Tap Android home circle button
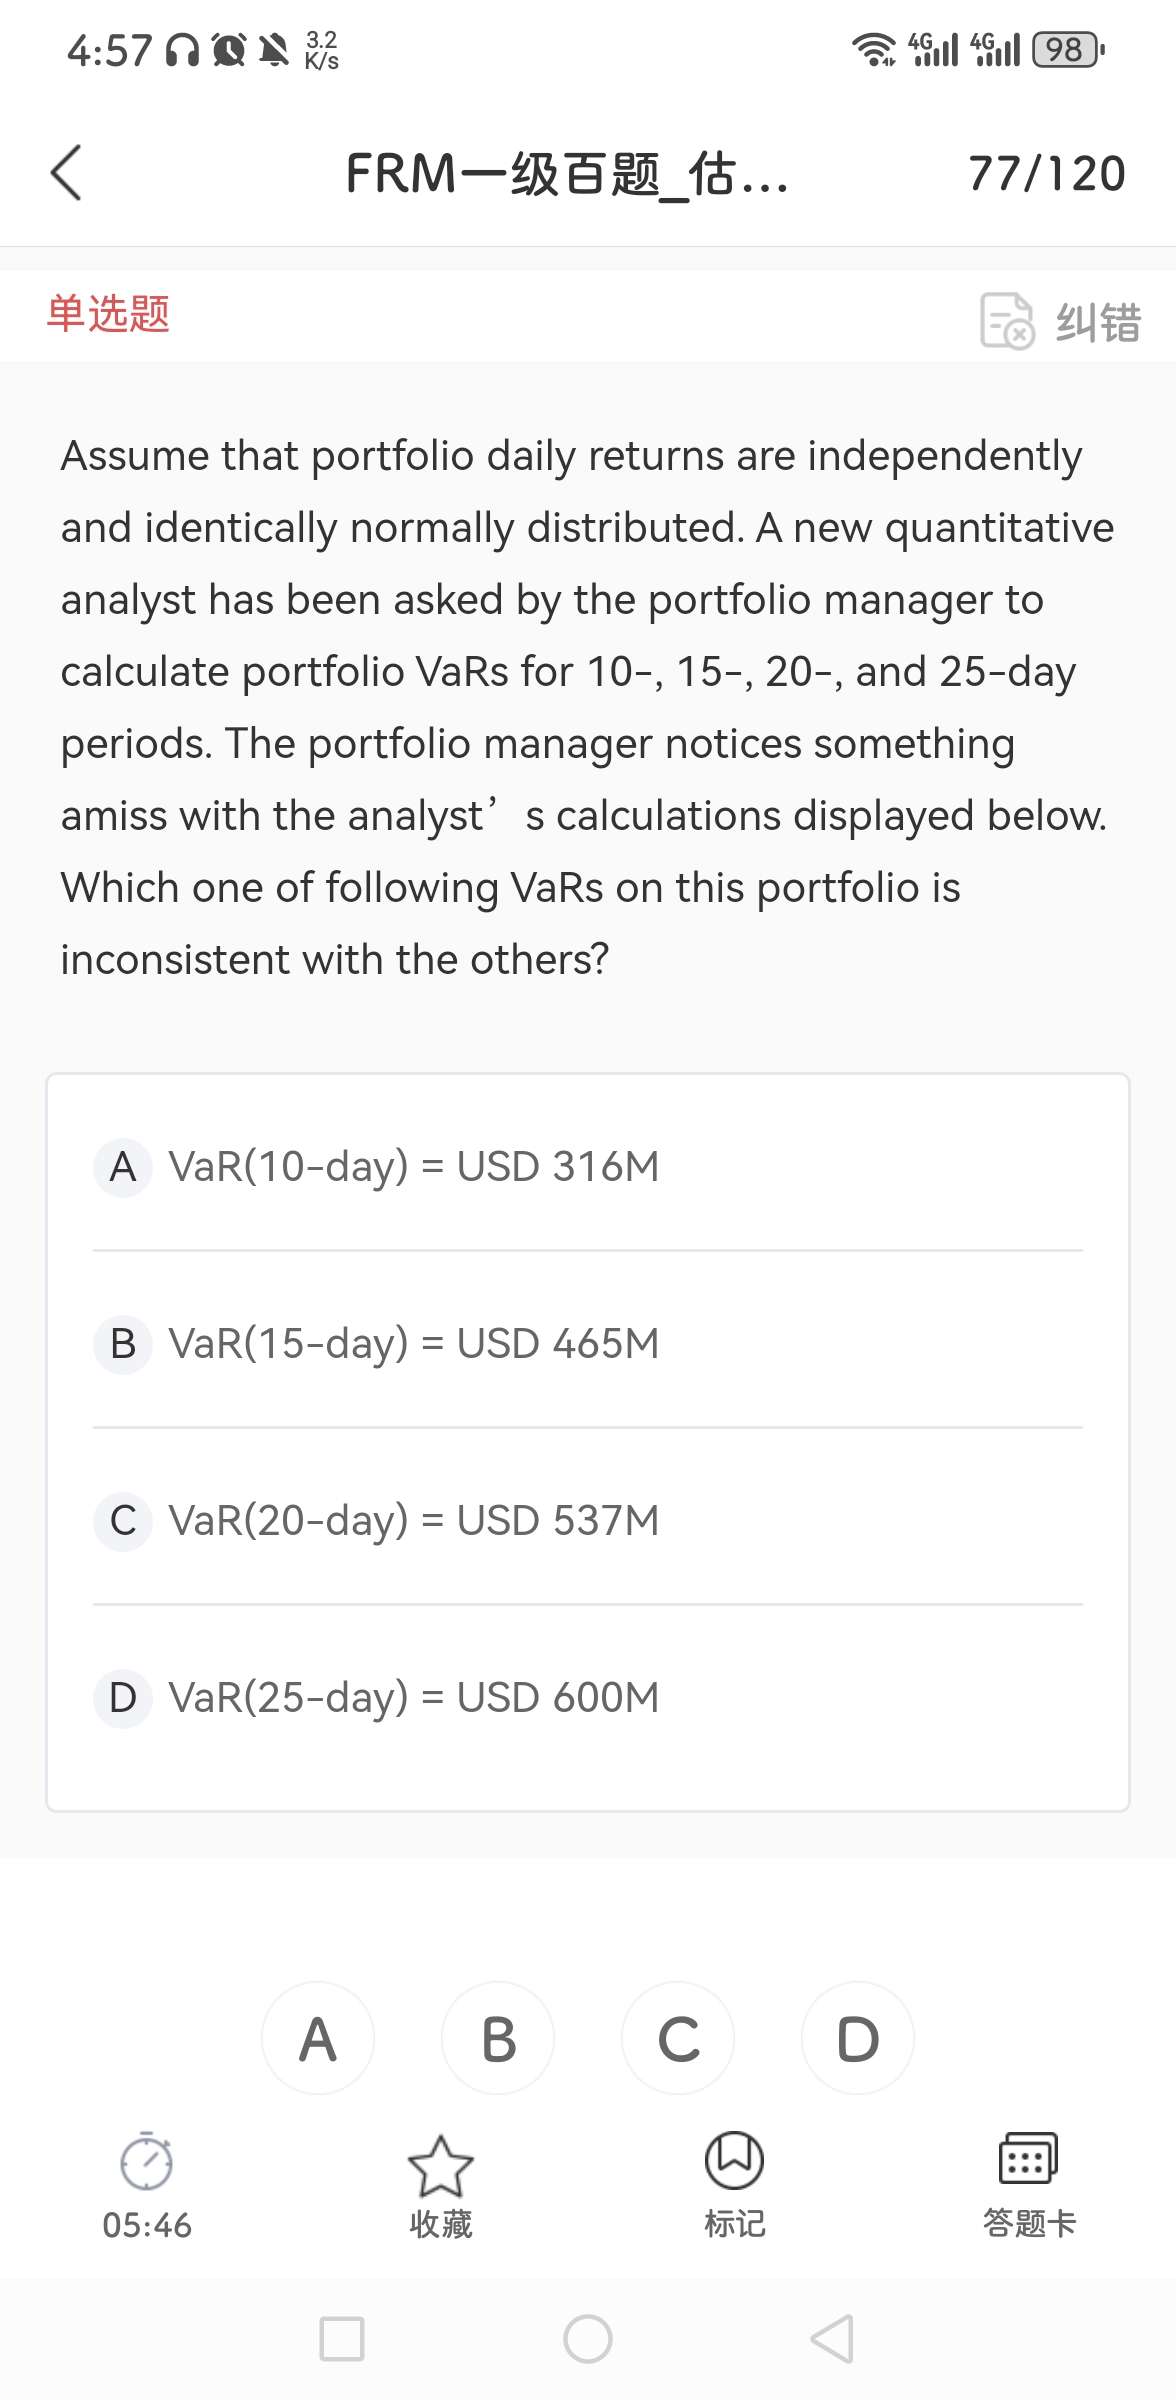Image resolution: width=1176 pixels, height=2400 pixels. point(588,2339)
